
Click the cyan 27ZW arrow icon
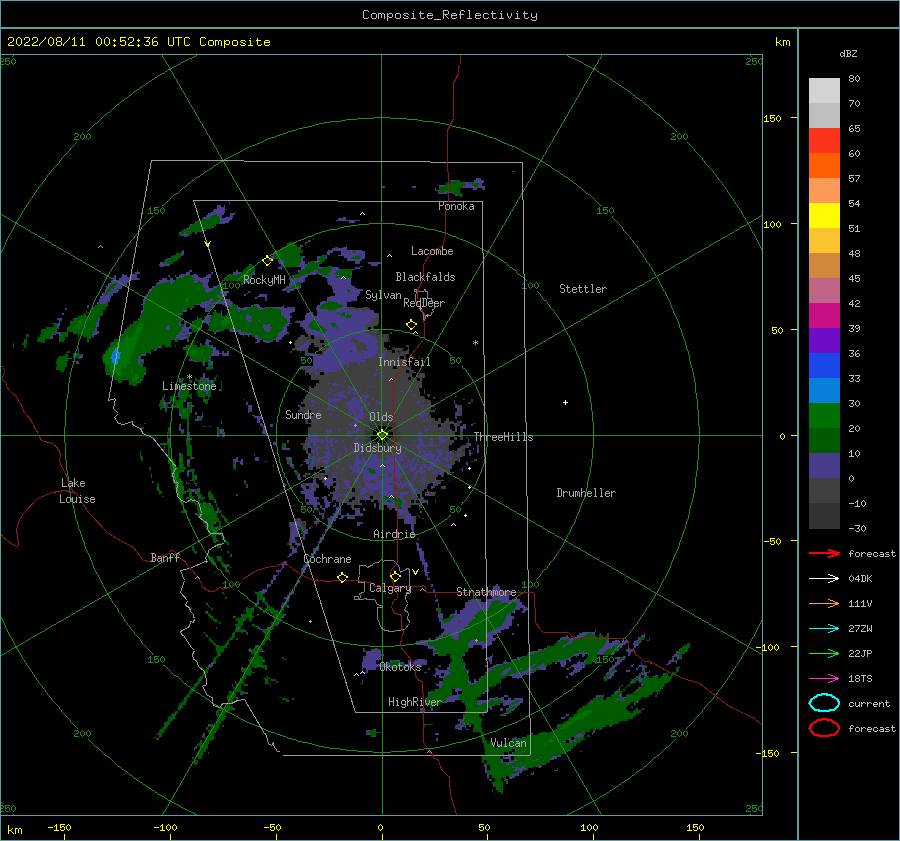click(824, 629)
